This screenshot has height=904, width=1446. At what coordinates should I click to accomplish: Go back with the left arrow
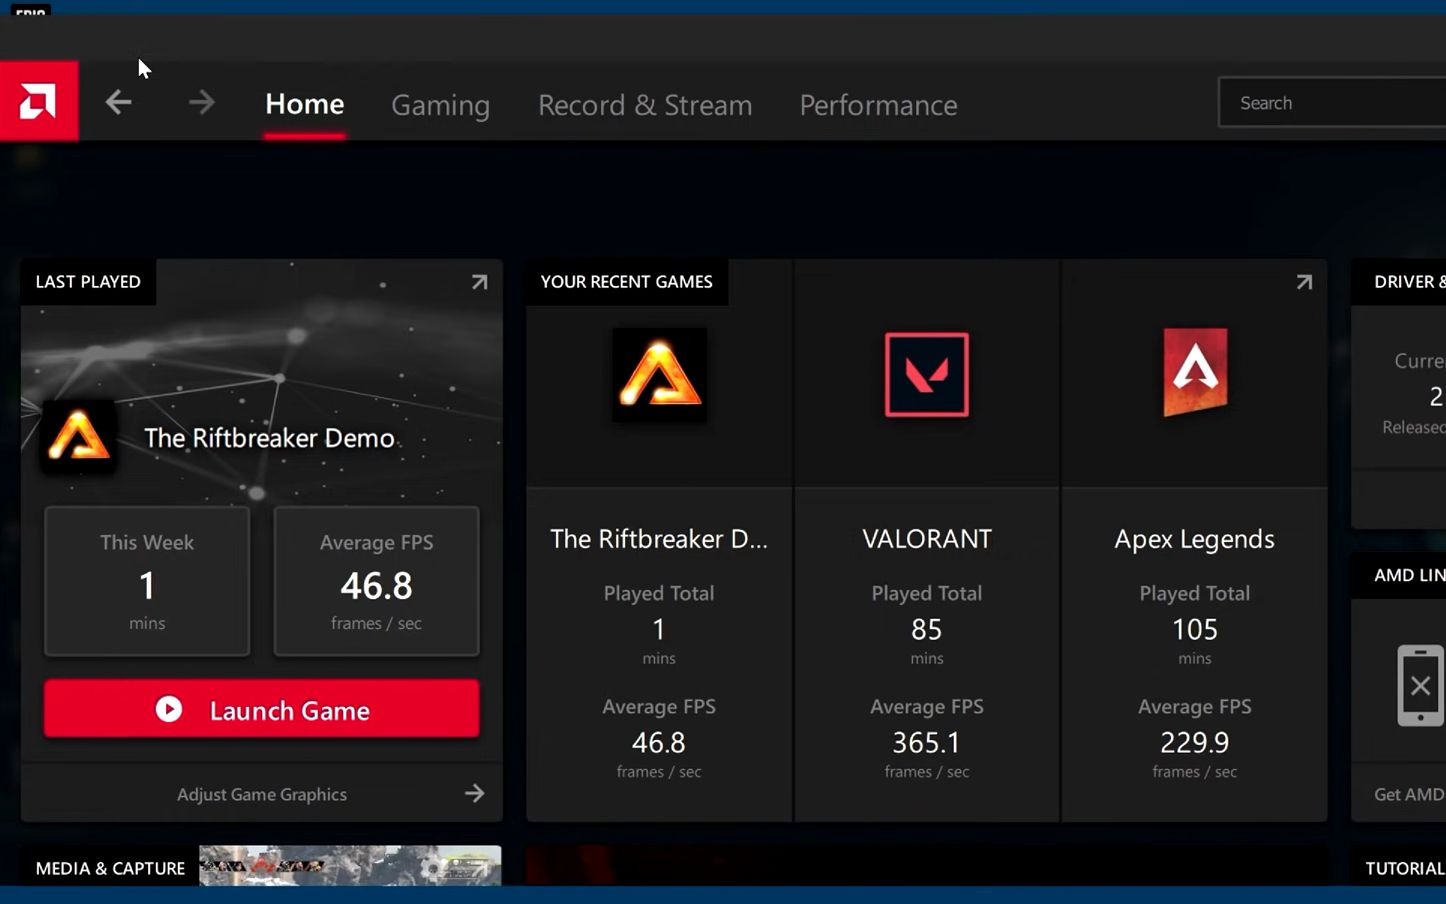tap(119, 102)
